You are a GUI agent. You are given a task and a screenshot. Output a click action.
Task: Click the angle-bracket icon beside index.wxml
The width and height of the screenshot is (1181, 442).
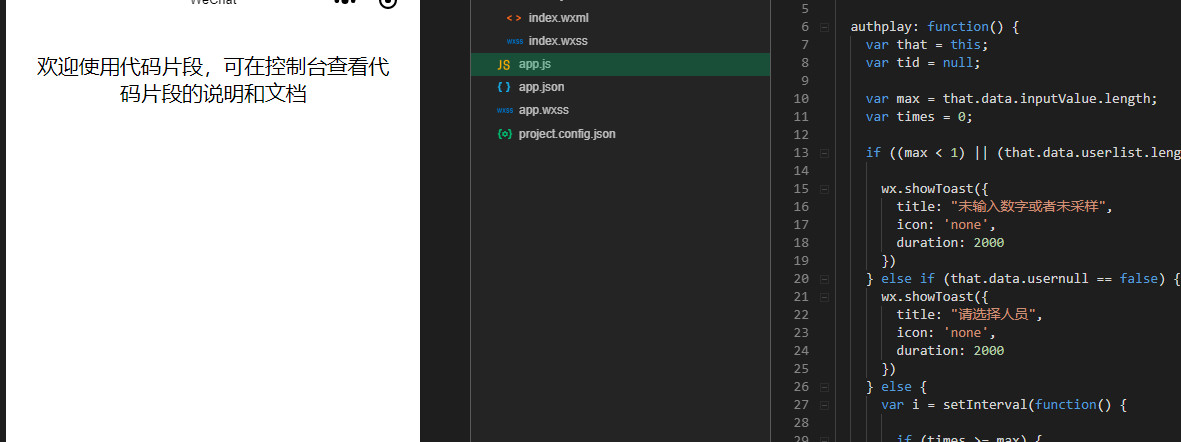click(x=514, y=18)
